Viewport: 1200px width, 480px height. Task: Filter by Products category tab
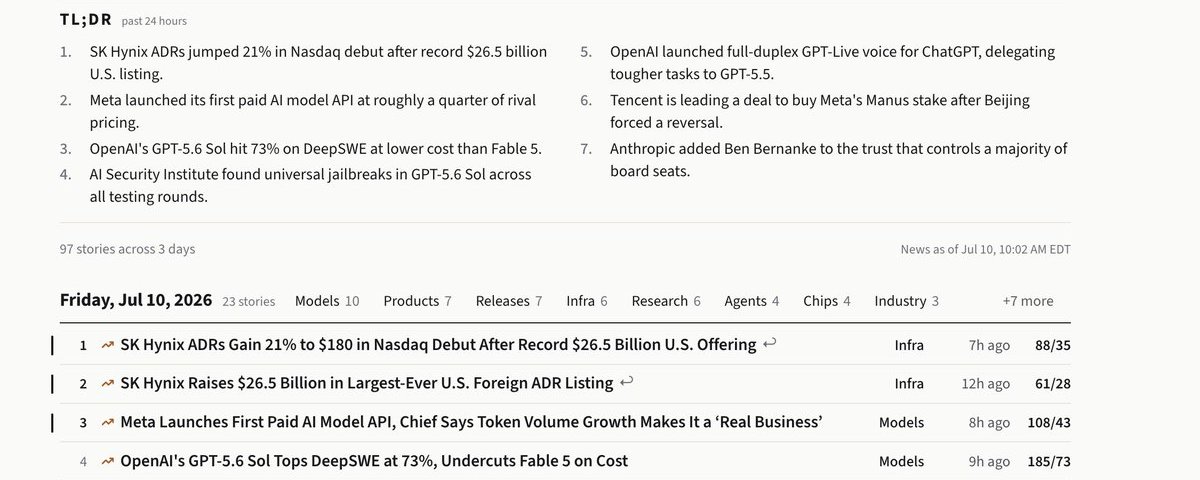point(417,301)
